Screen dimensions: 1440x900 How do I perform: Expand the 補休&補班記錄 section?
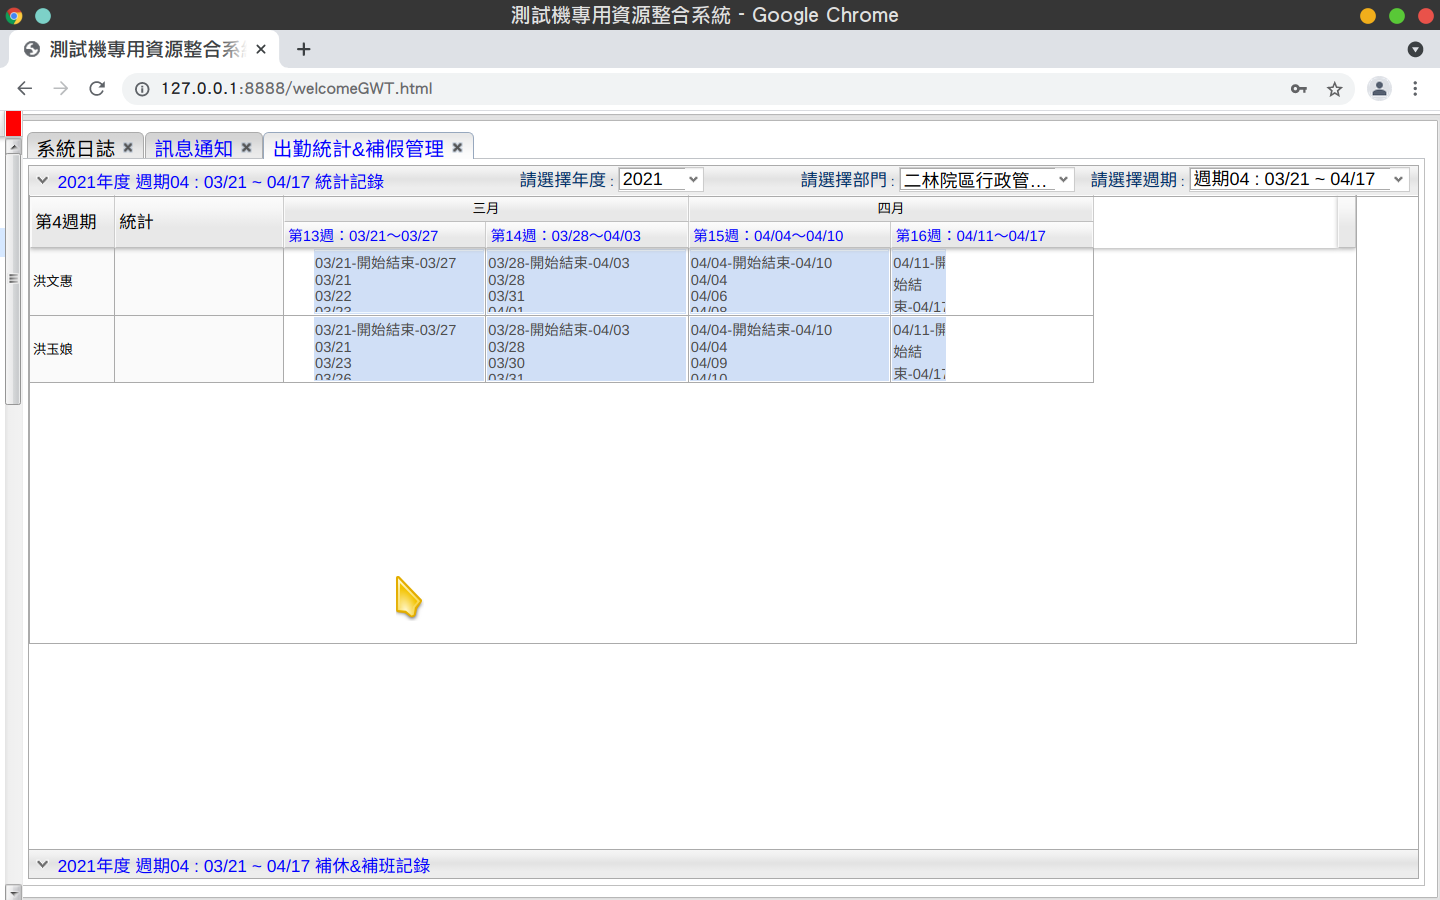coord(43,865)
